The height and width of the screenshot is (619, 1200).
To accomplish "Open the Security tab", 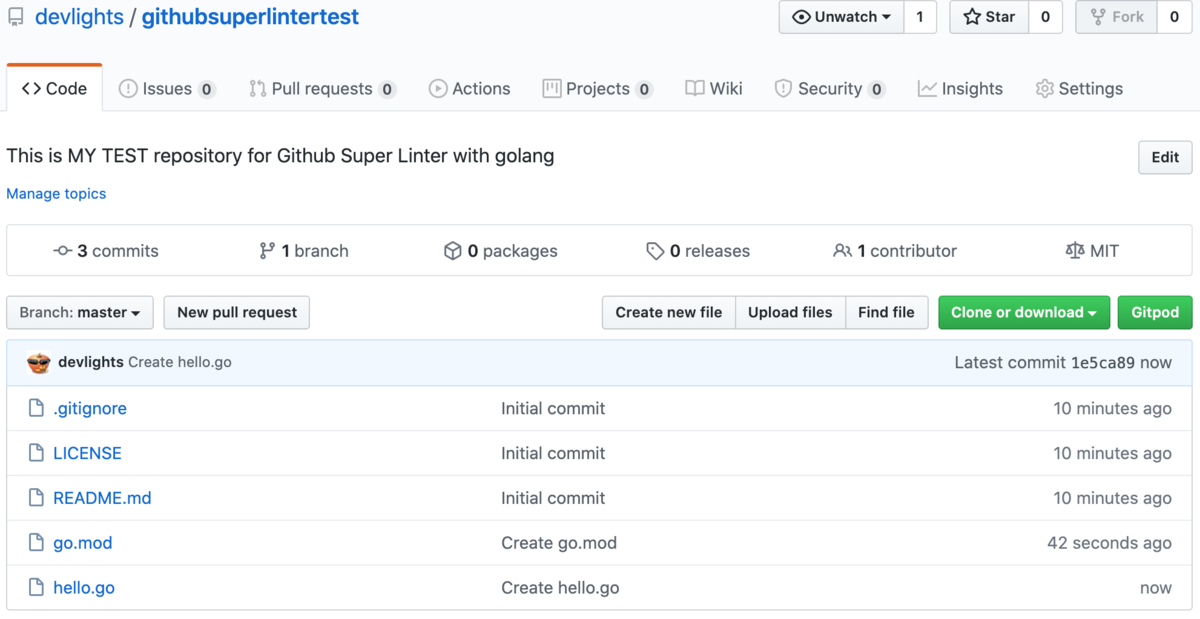I will click(829, 89).
